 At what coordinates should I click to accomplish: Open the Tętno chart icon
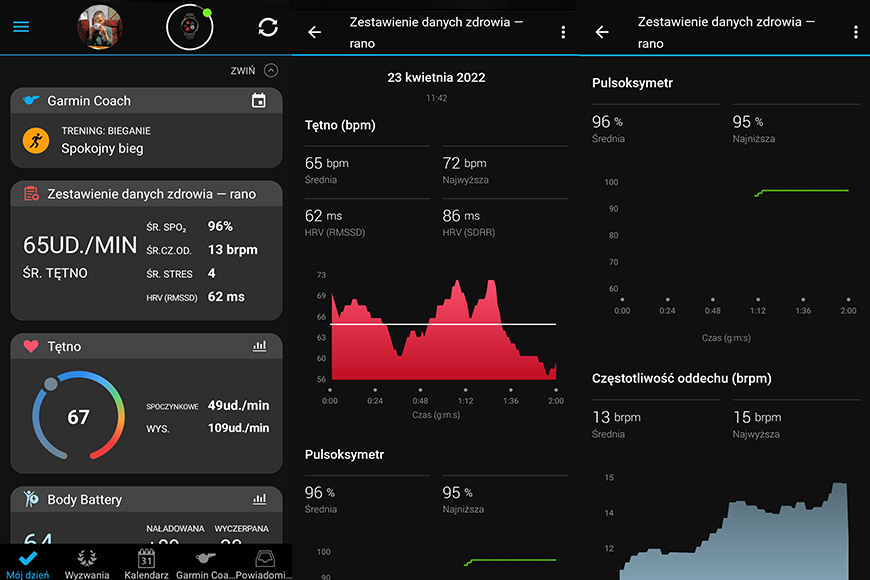259,346
